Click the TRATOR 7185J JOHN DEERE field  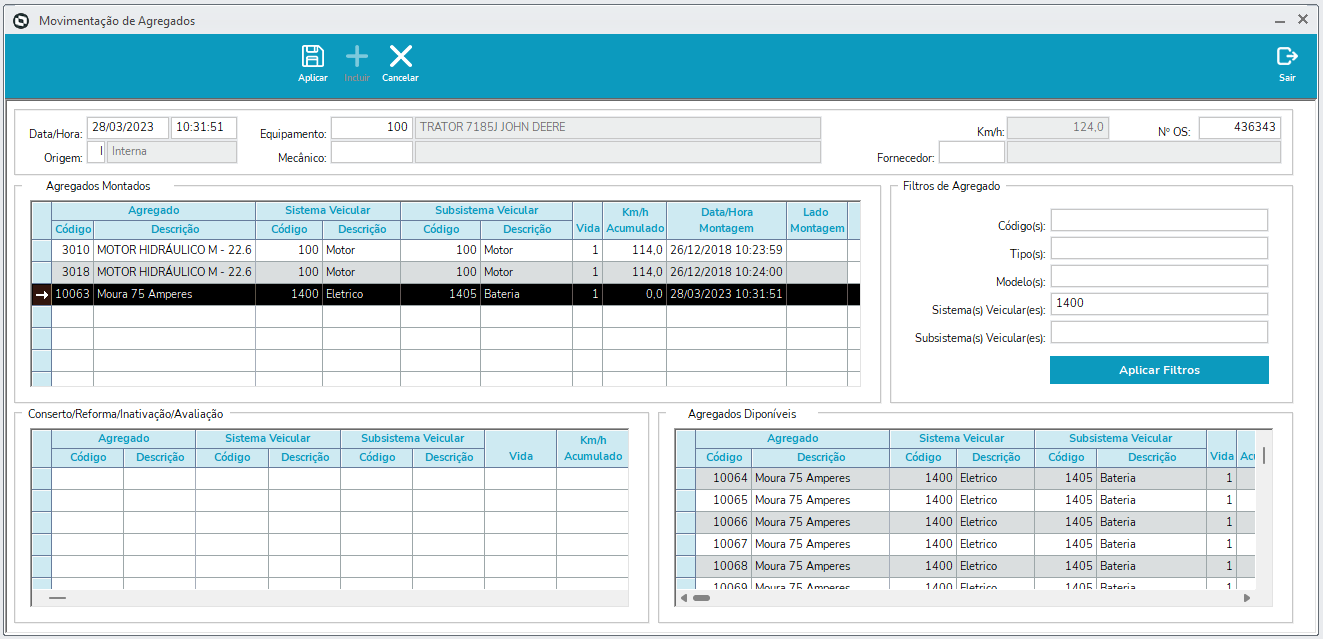click(x=617, y=127)
